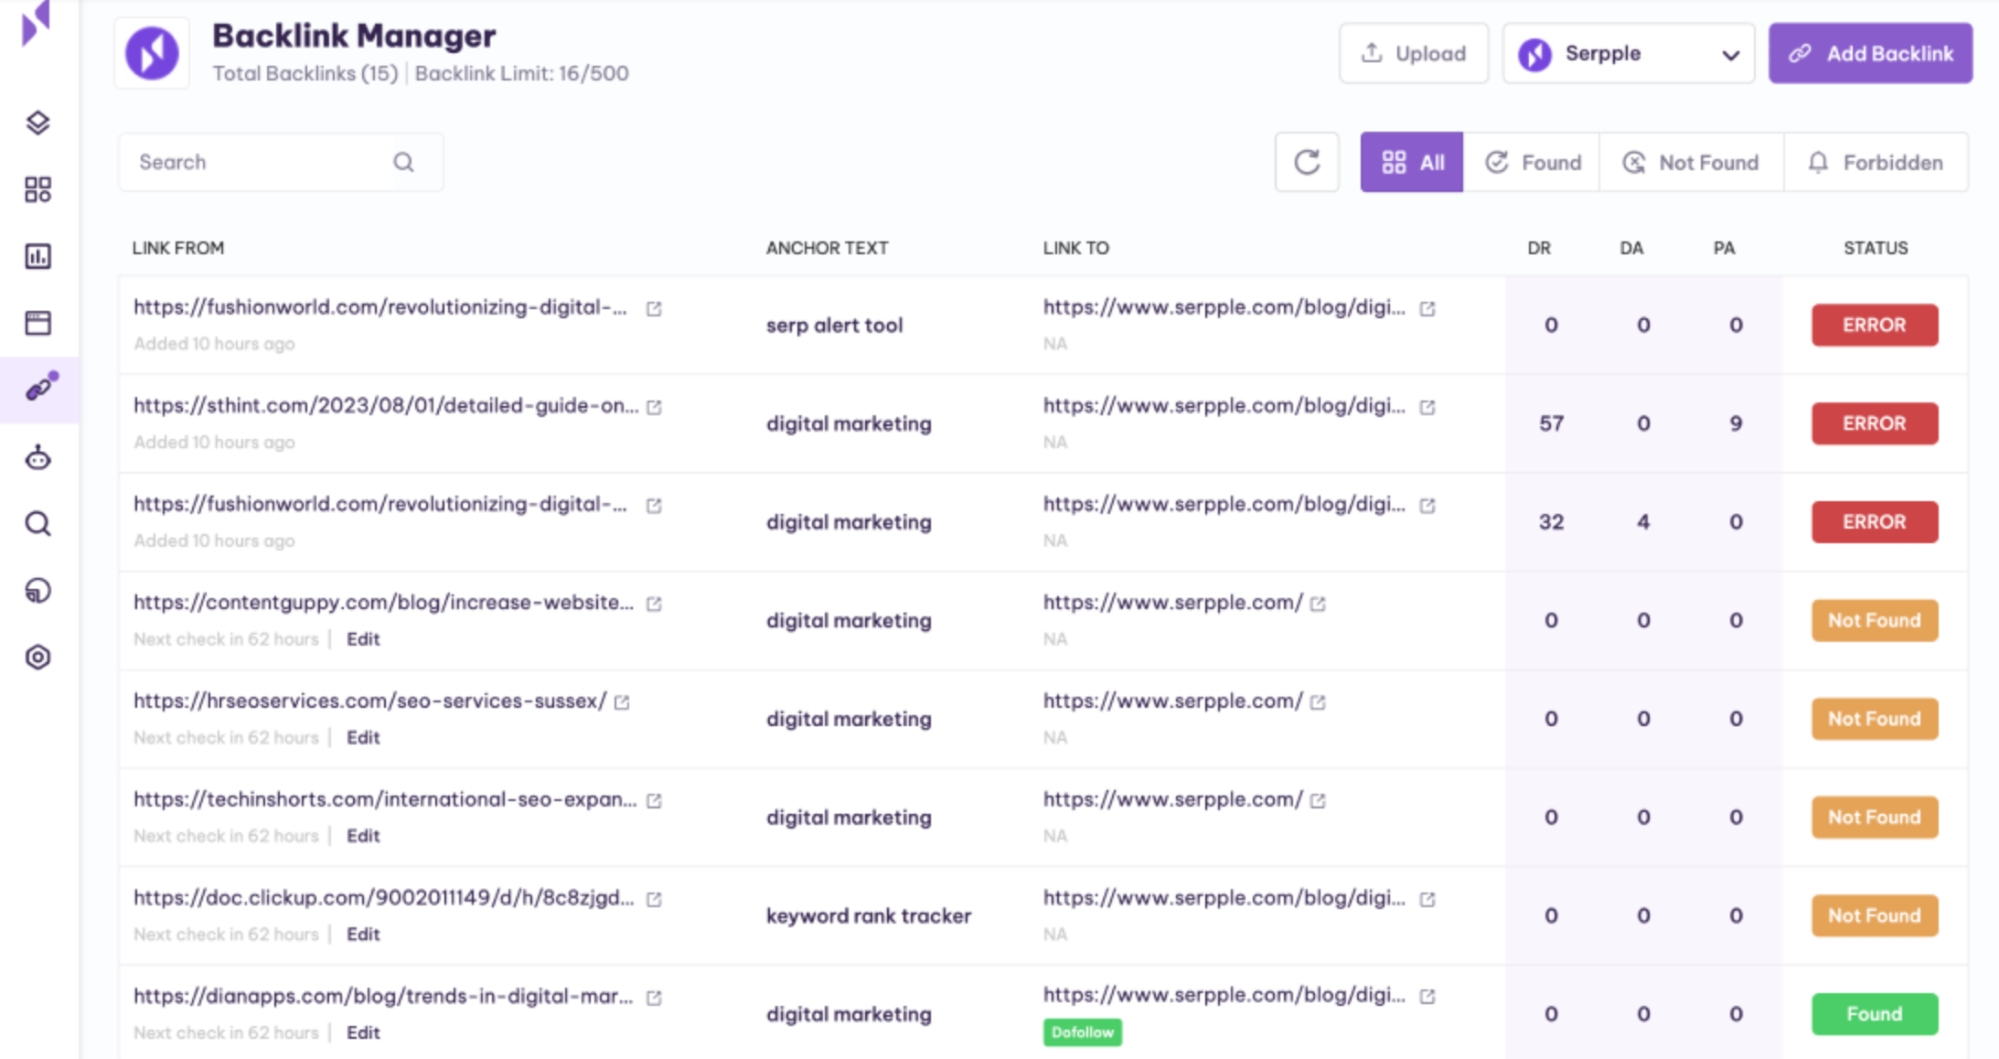Click ERROR status on sthint.com row
Viewport: 1999px width, 1059px height.
pyautogui.click(x=1874, y=423)
